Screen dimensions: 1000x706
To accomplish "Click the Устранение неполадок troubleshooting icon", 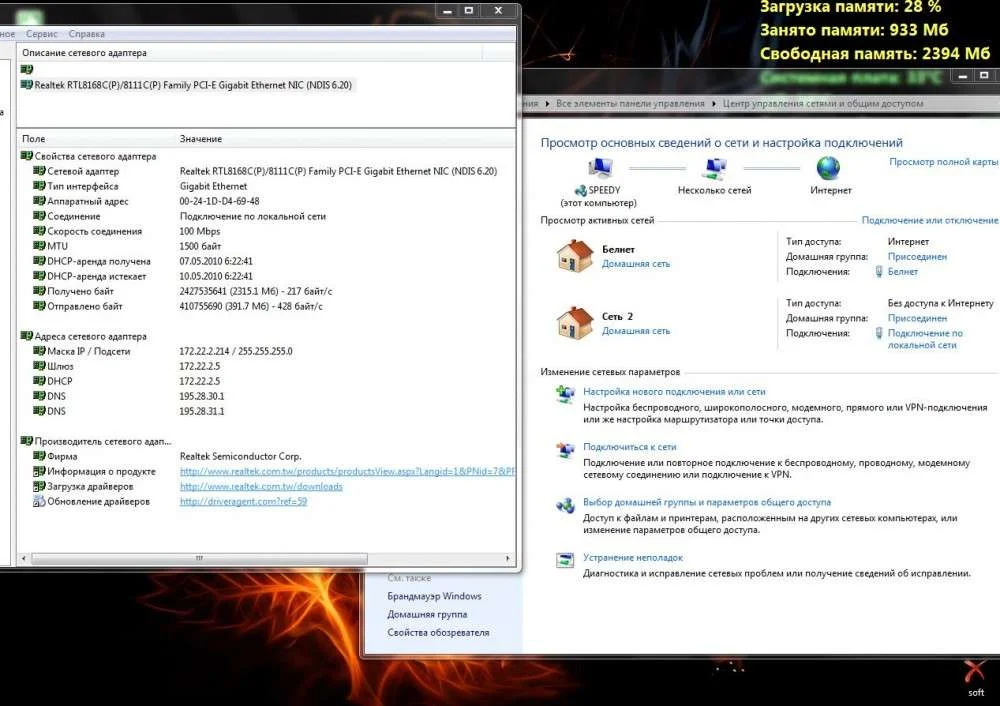I will pyautogui.click(x=565, y=560).
